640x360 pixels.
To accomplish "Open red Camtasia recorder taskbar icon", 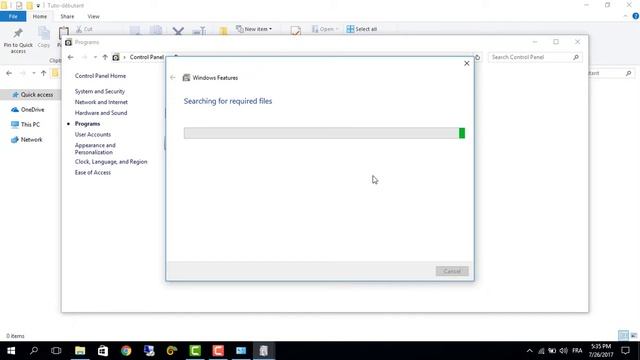I will point(218,351).
